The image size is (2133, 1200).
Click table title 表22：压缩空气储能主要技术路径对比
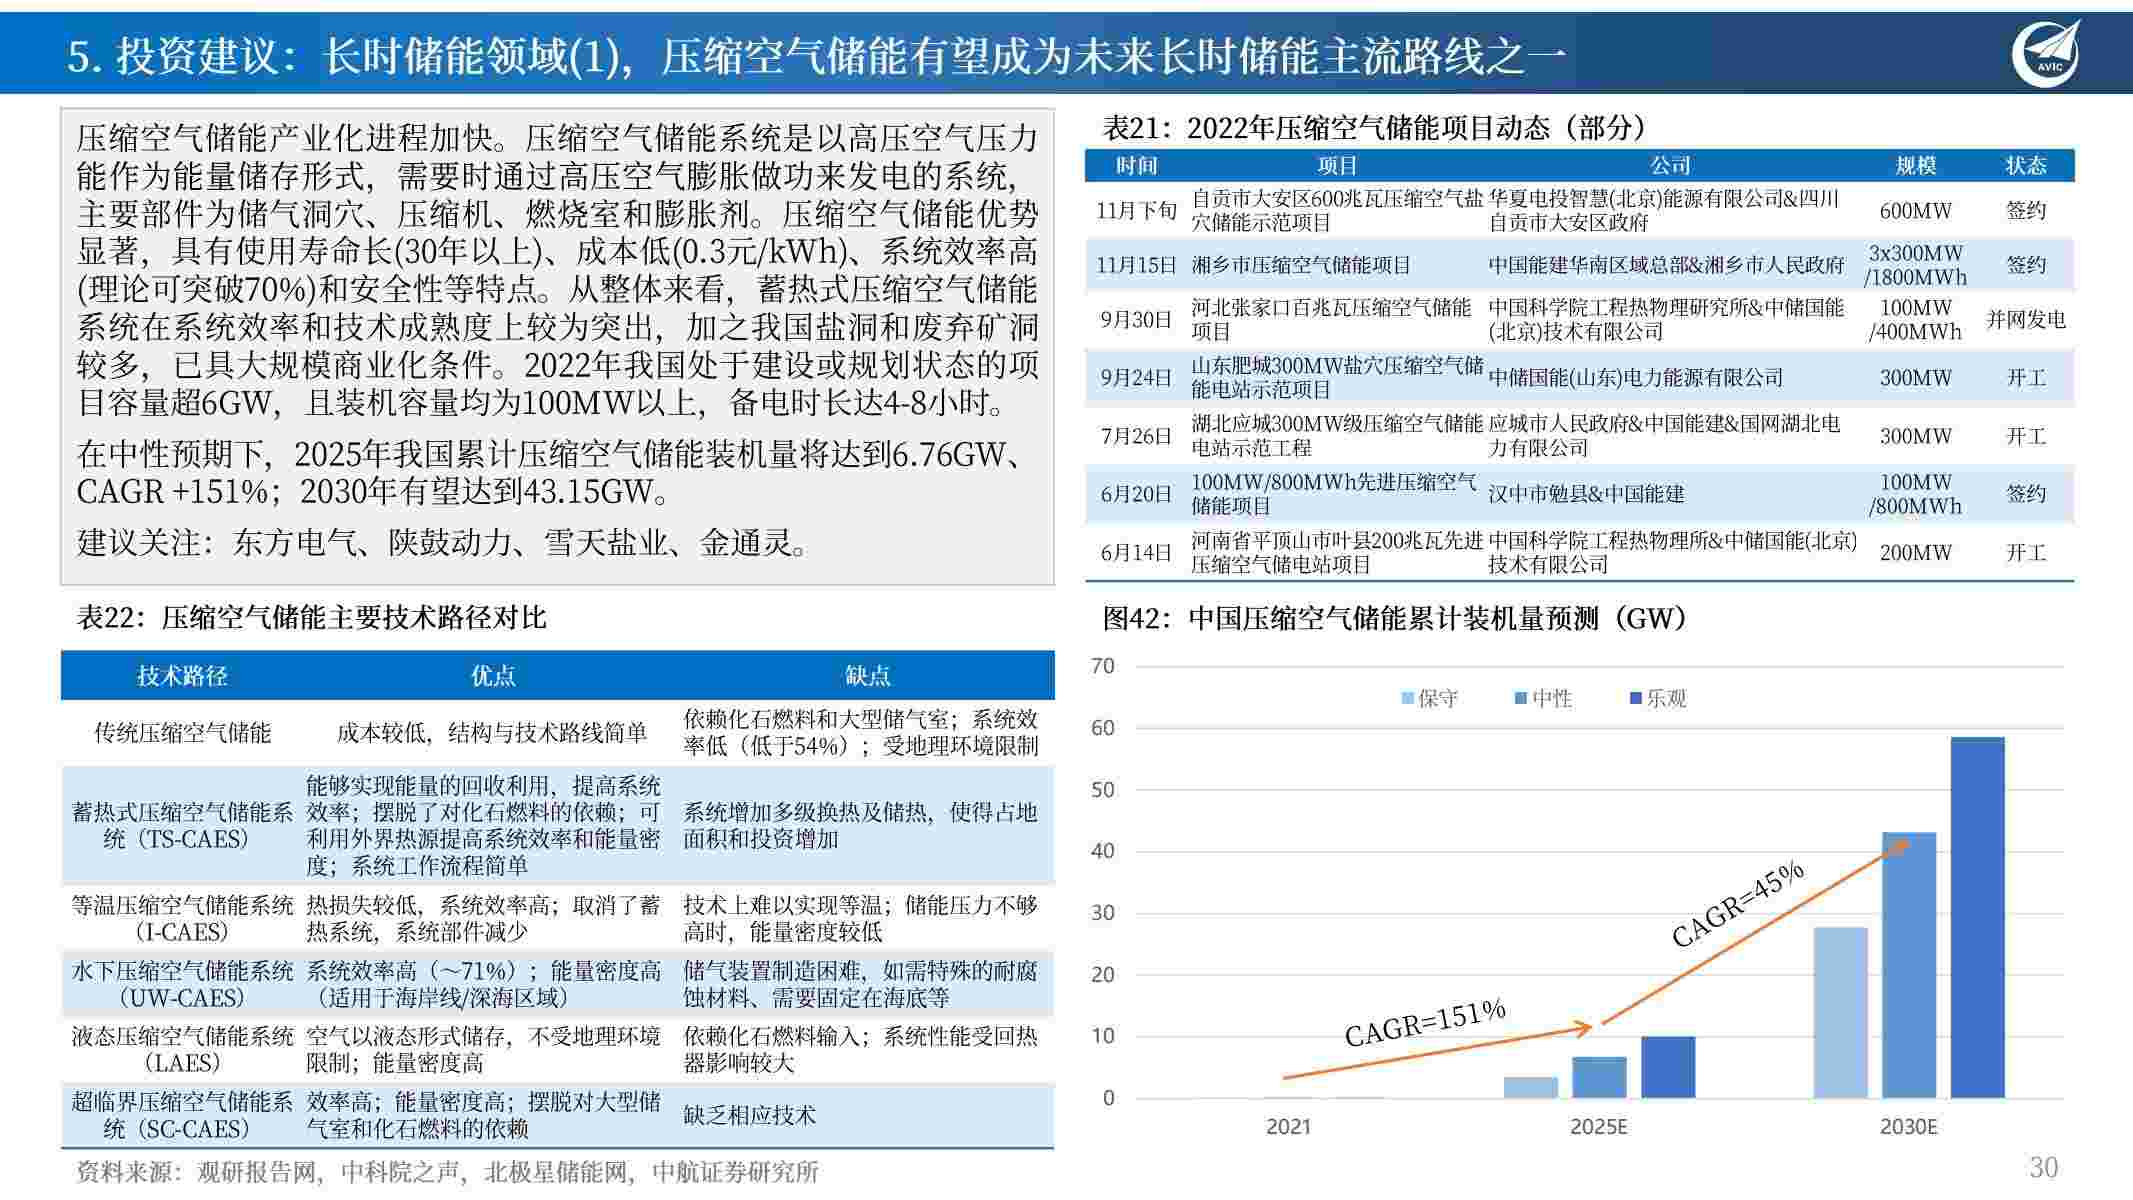tap(312, 617)
